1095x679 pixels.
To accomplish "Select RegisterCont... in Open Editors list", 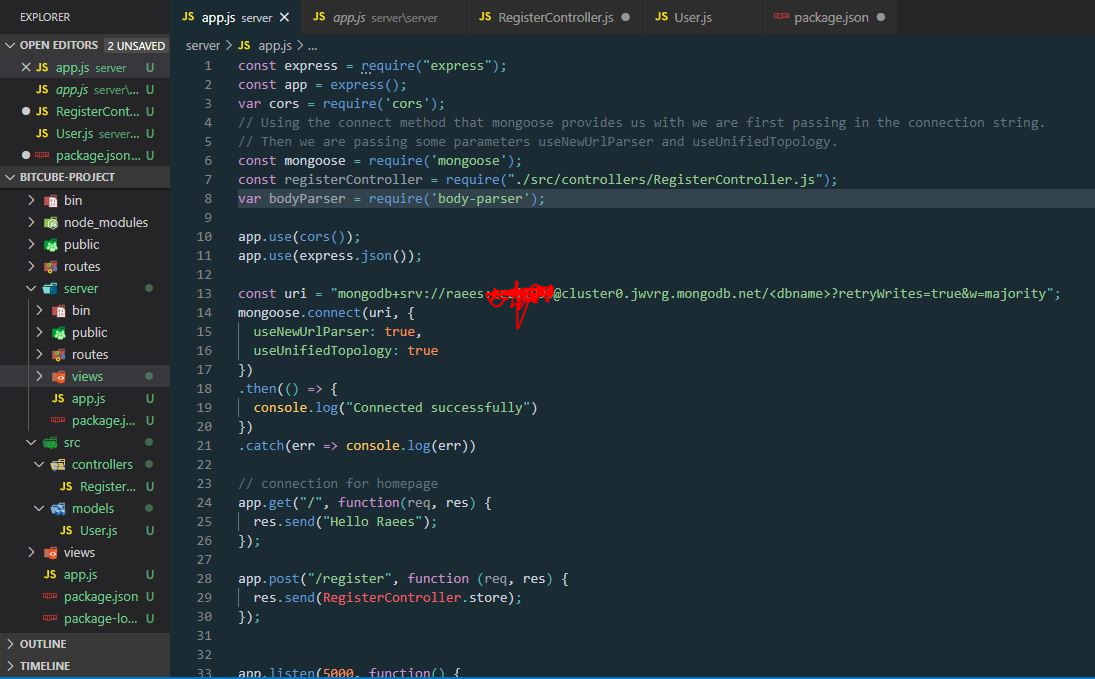I will [84, 112].
